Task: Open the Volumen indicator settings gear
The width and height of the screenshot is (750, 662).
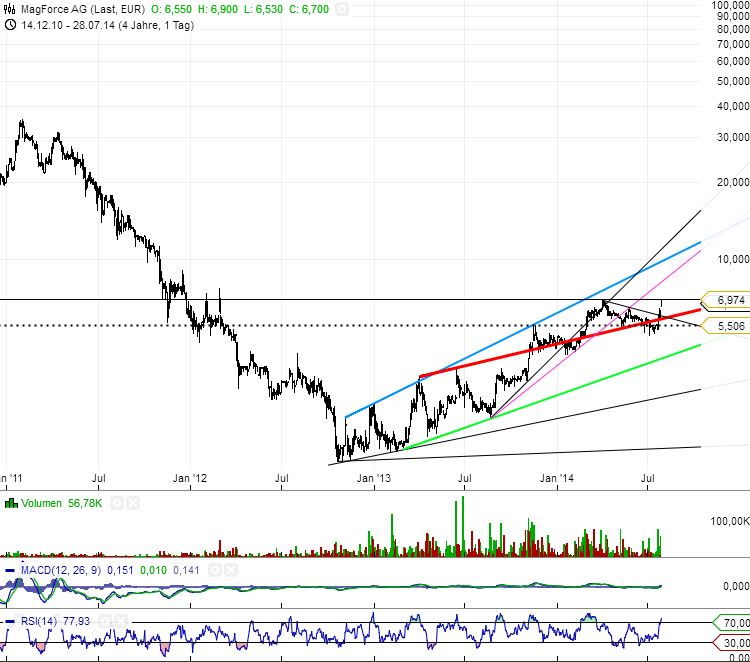Action: [117, 503]
